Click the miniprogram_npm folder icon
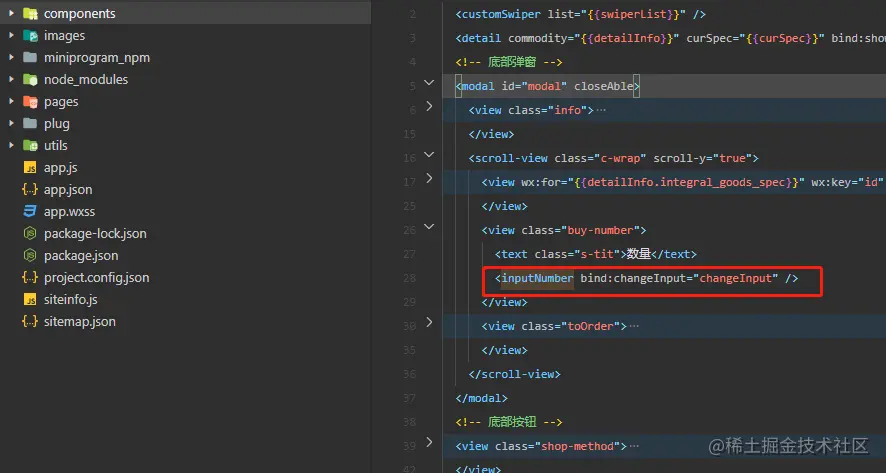Viewport: 886px width, 473px height. point(30,58)
